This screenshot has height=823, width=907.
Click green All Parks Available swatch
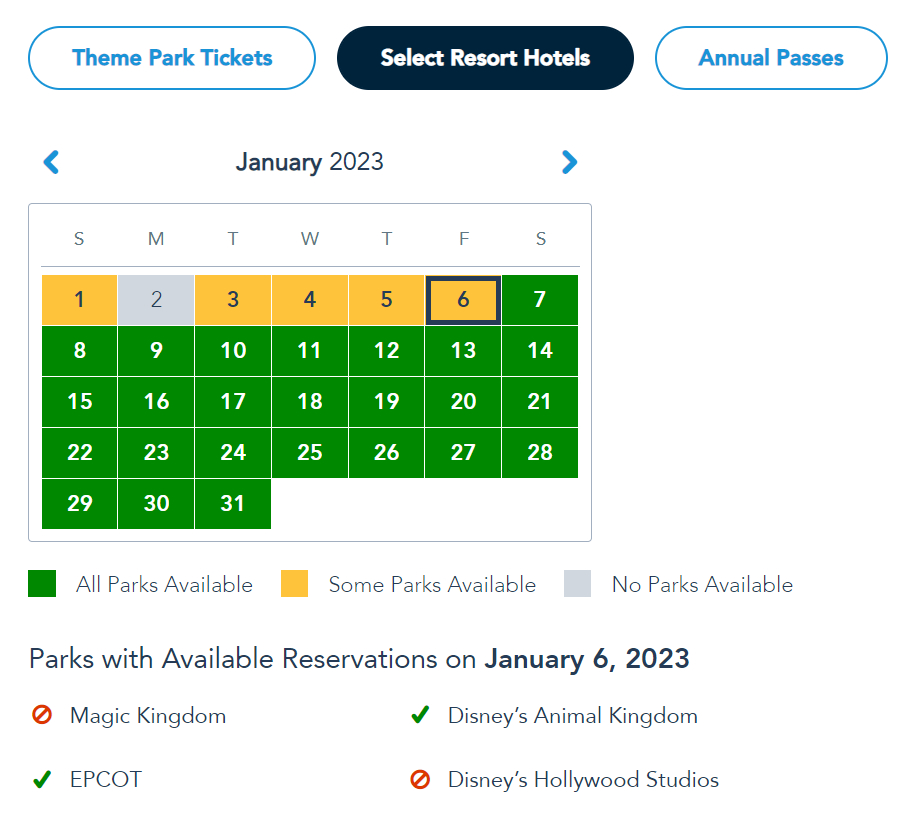click(x=42, y=584)
